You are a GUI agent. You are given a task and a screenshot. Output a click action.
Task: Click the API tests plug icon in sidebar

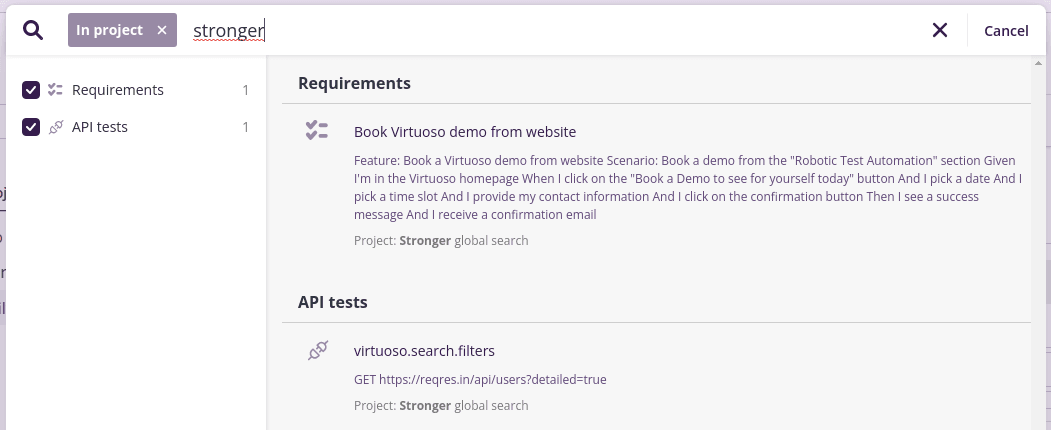click(56, 127)
